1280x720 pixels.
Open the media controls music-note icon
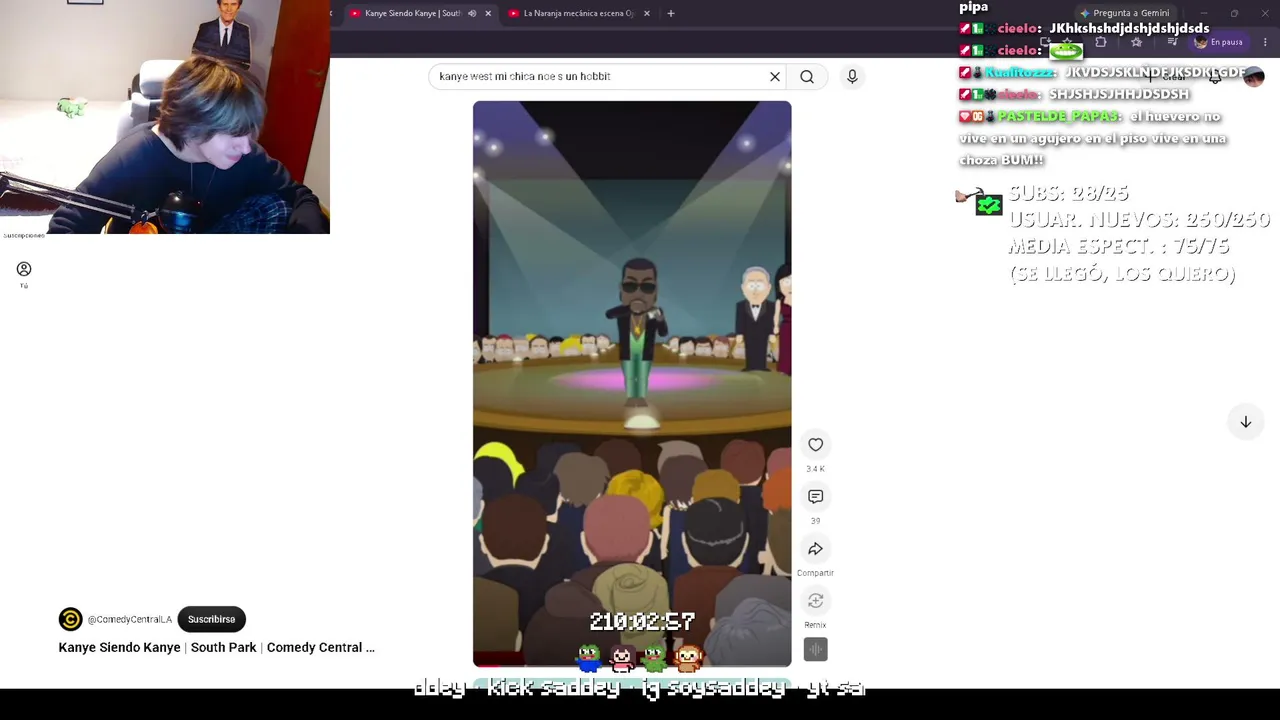(x=1172, y=42)
